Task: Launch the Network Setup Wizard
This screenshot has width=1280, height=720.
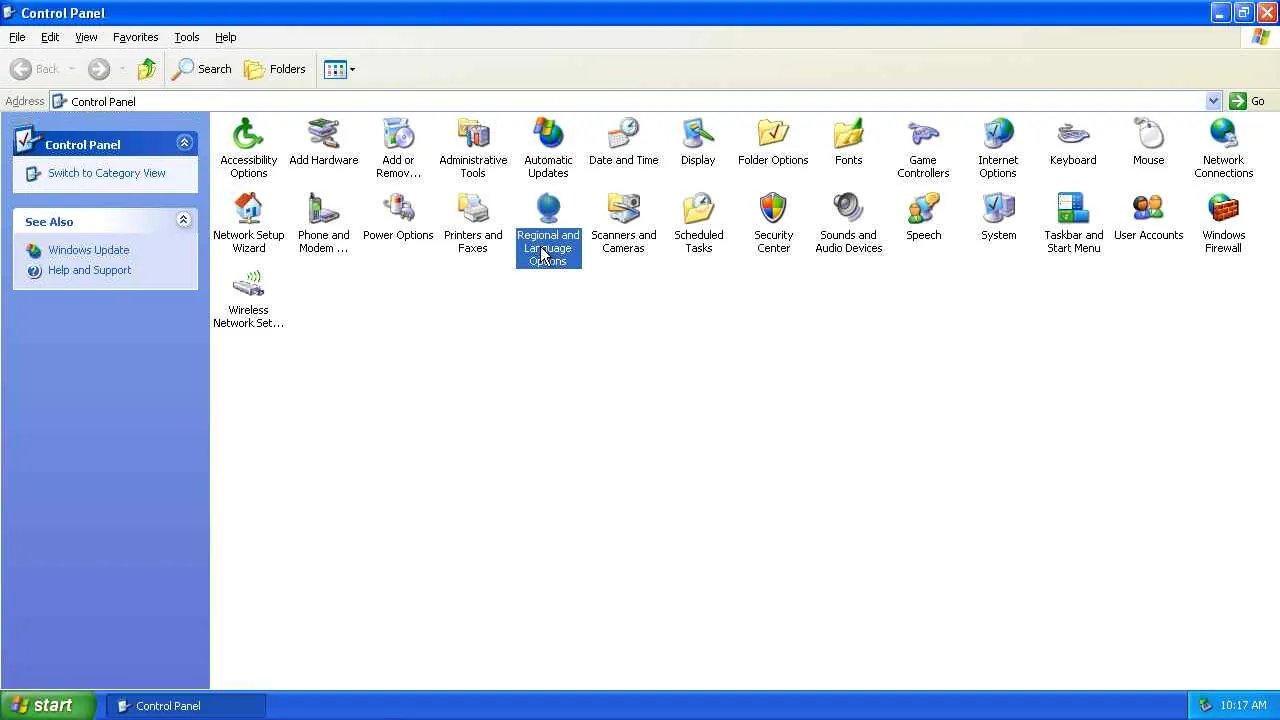Action: (248, 223)
